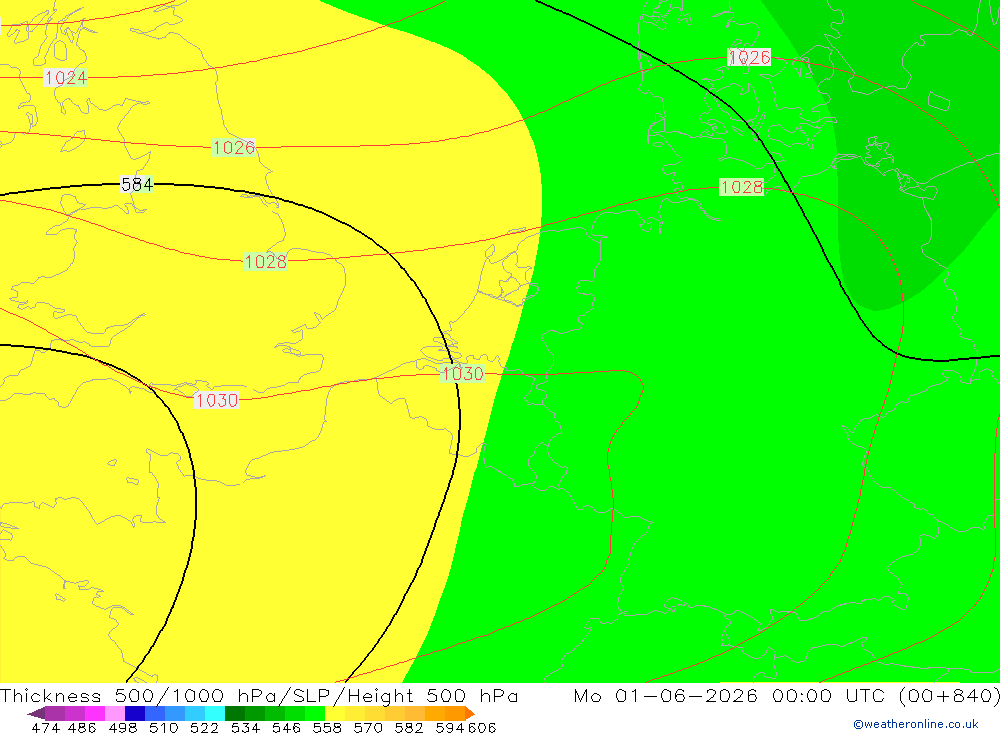
Task: Pick the light pink swatch above 498
Action: click(115, 713)
